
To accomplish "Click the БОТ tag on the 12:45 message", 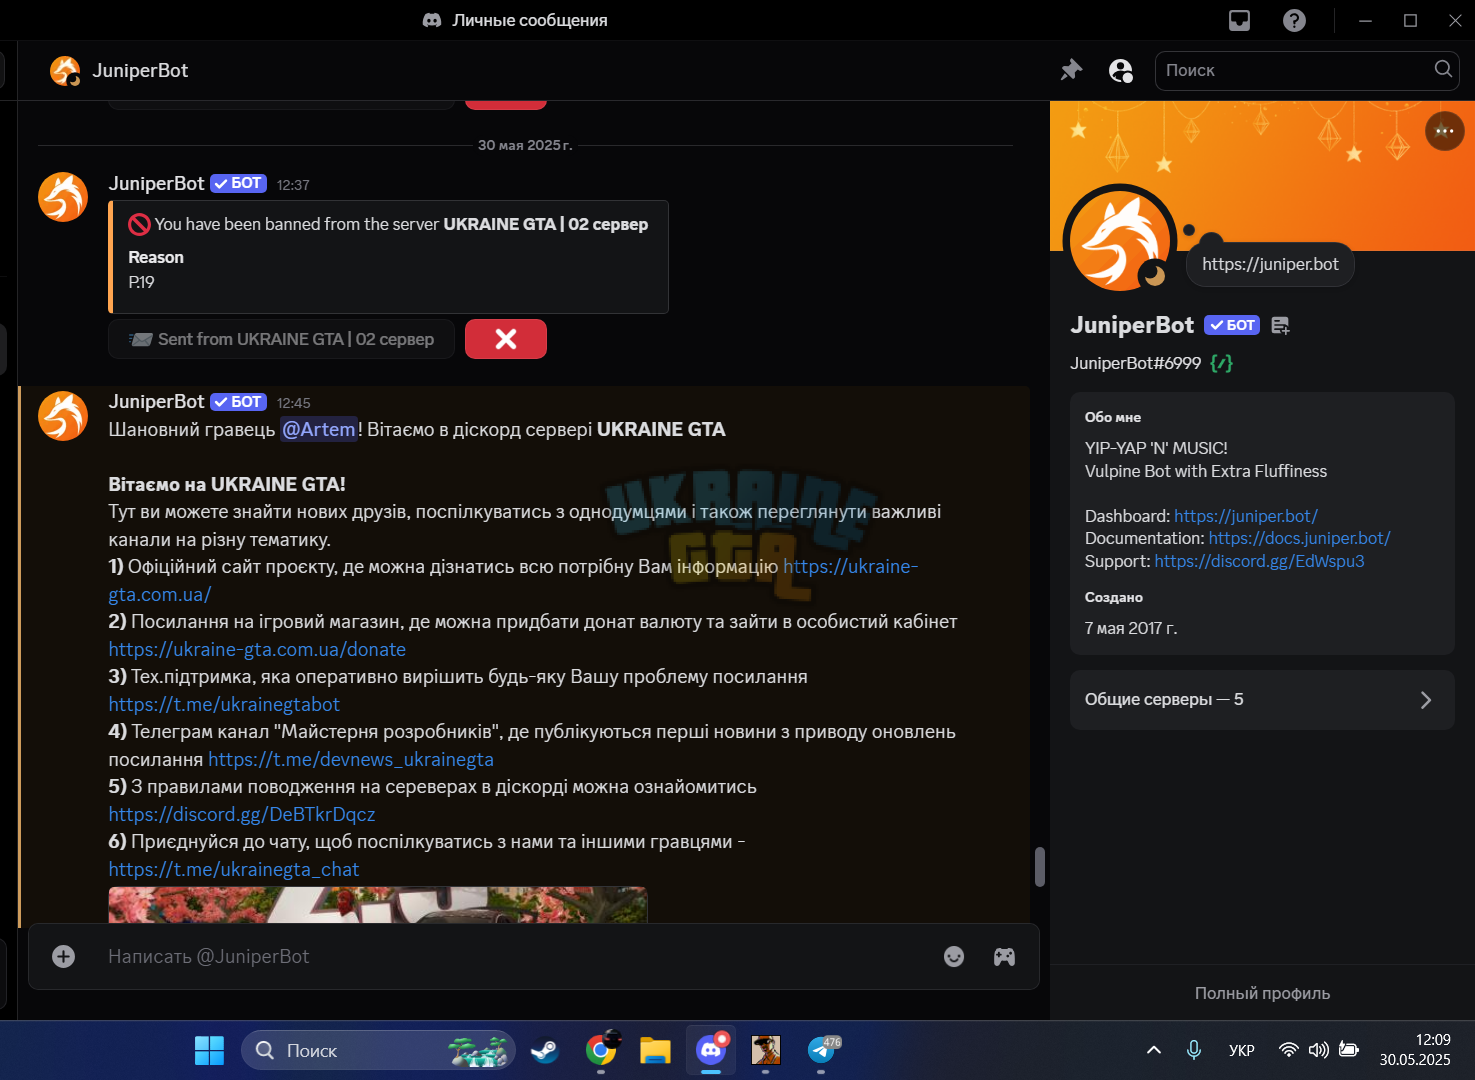I will (x=238, y=402).
